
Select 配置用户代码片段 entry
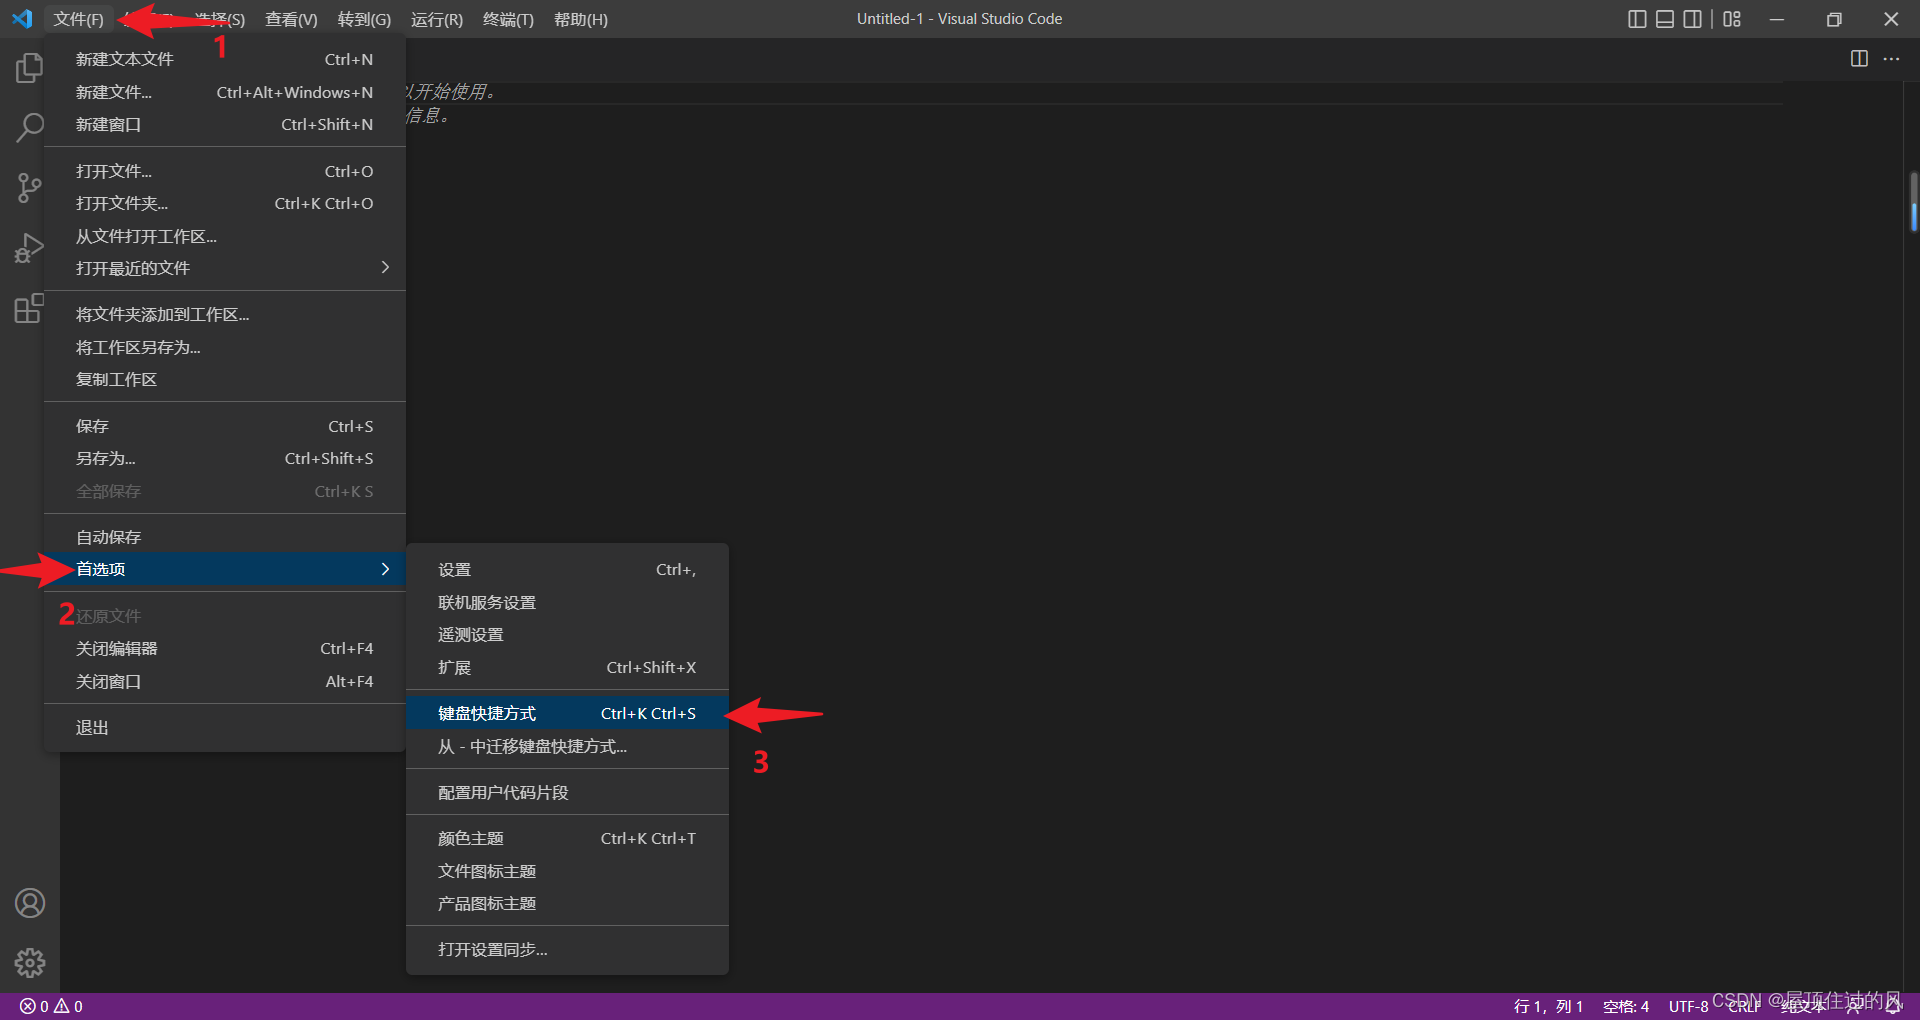click(567, 792)
